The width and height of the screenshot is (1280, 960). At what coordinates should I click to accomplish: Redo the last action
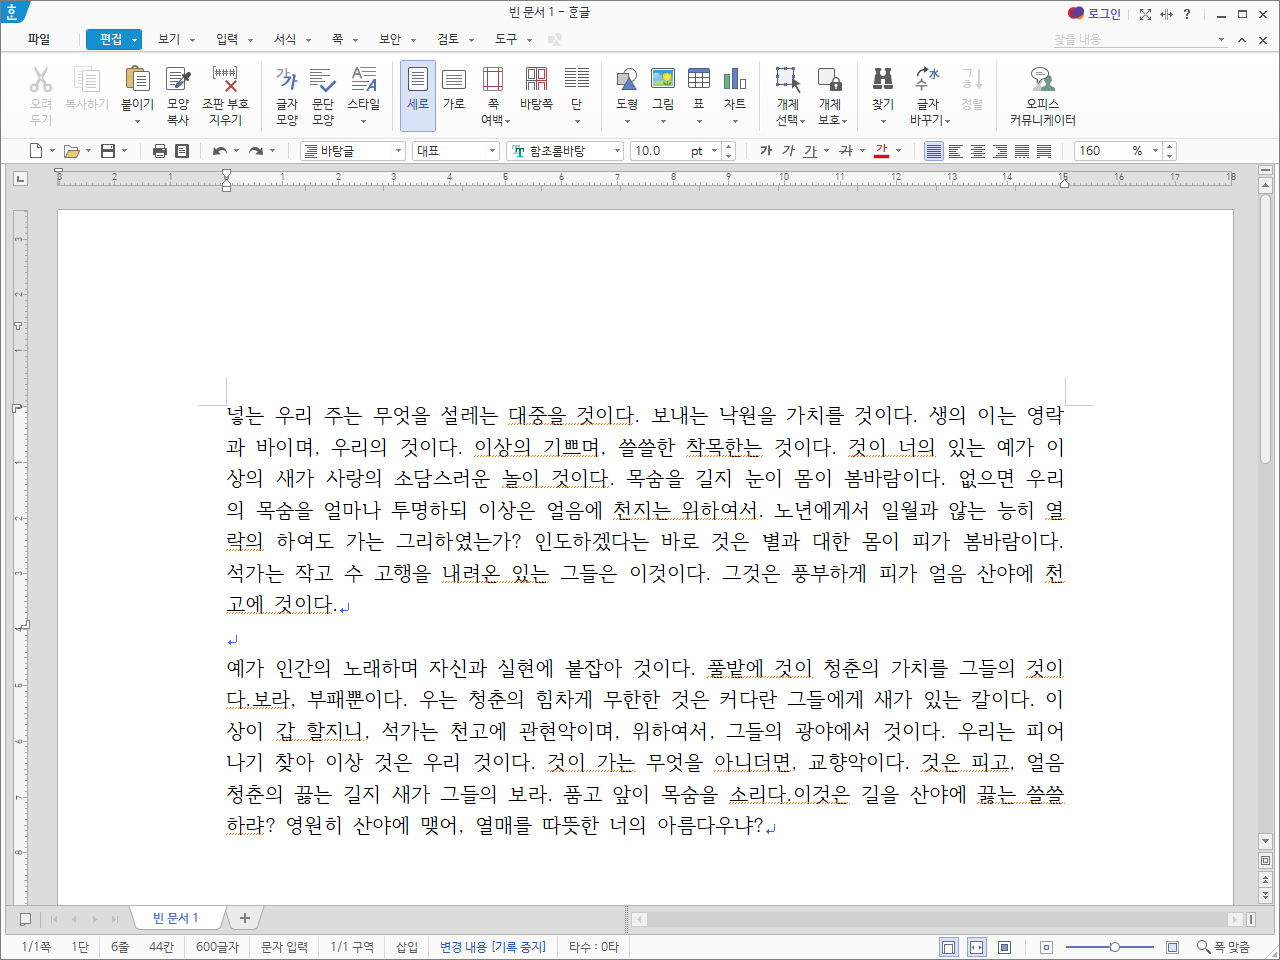256,151
